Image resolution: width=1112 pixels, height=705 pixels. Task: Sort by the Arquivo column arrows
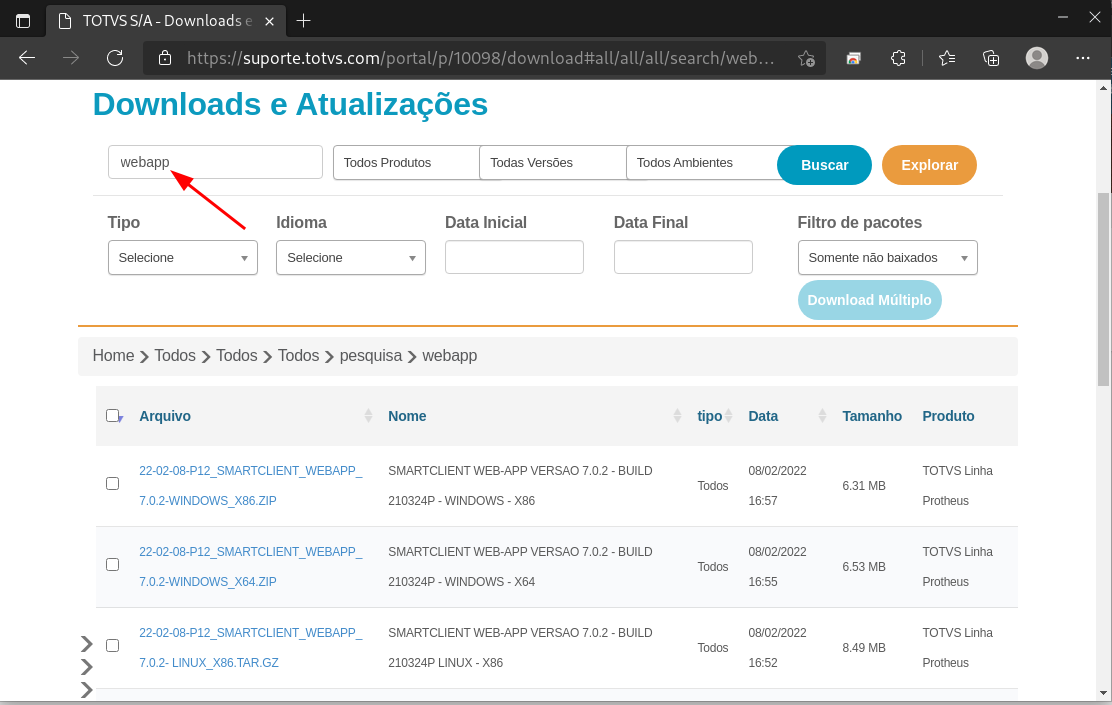point(368,416)
